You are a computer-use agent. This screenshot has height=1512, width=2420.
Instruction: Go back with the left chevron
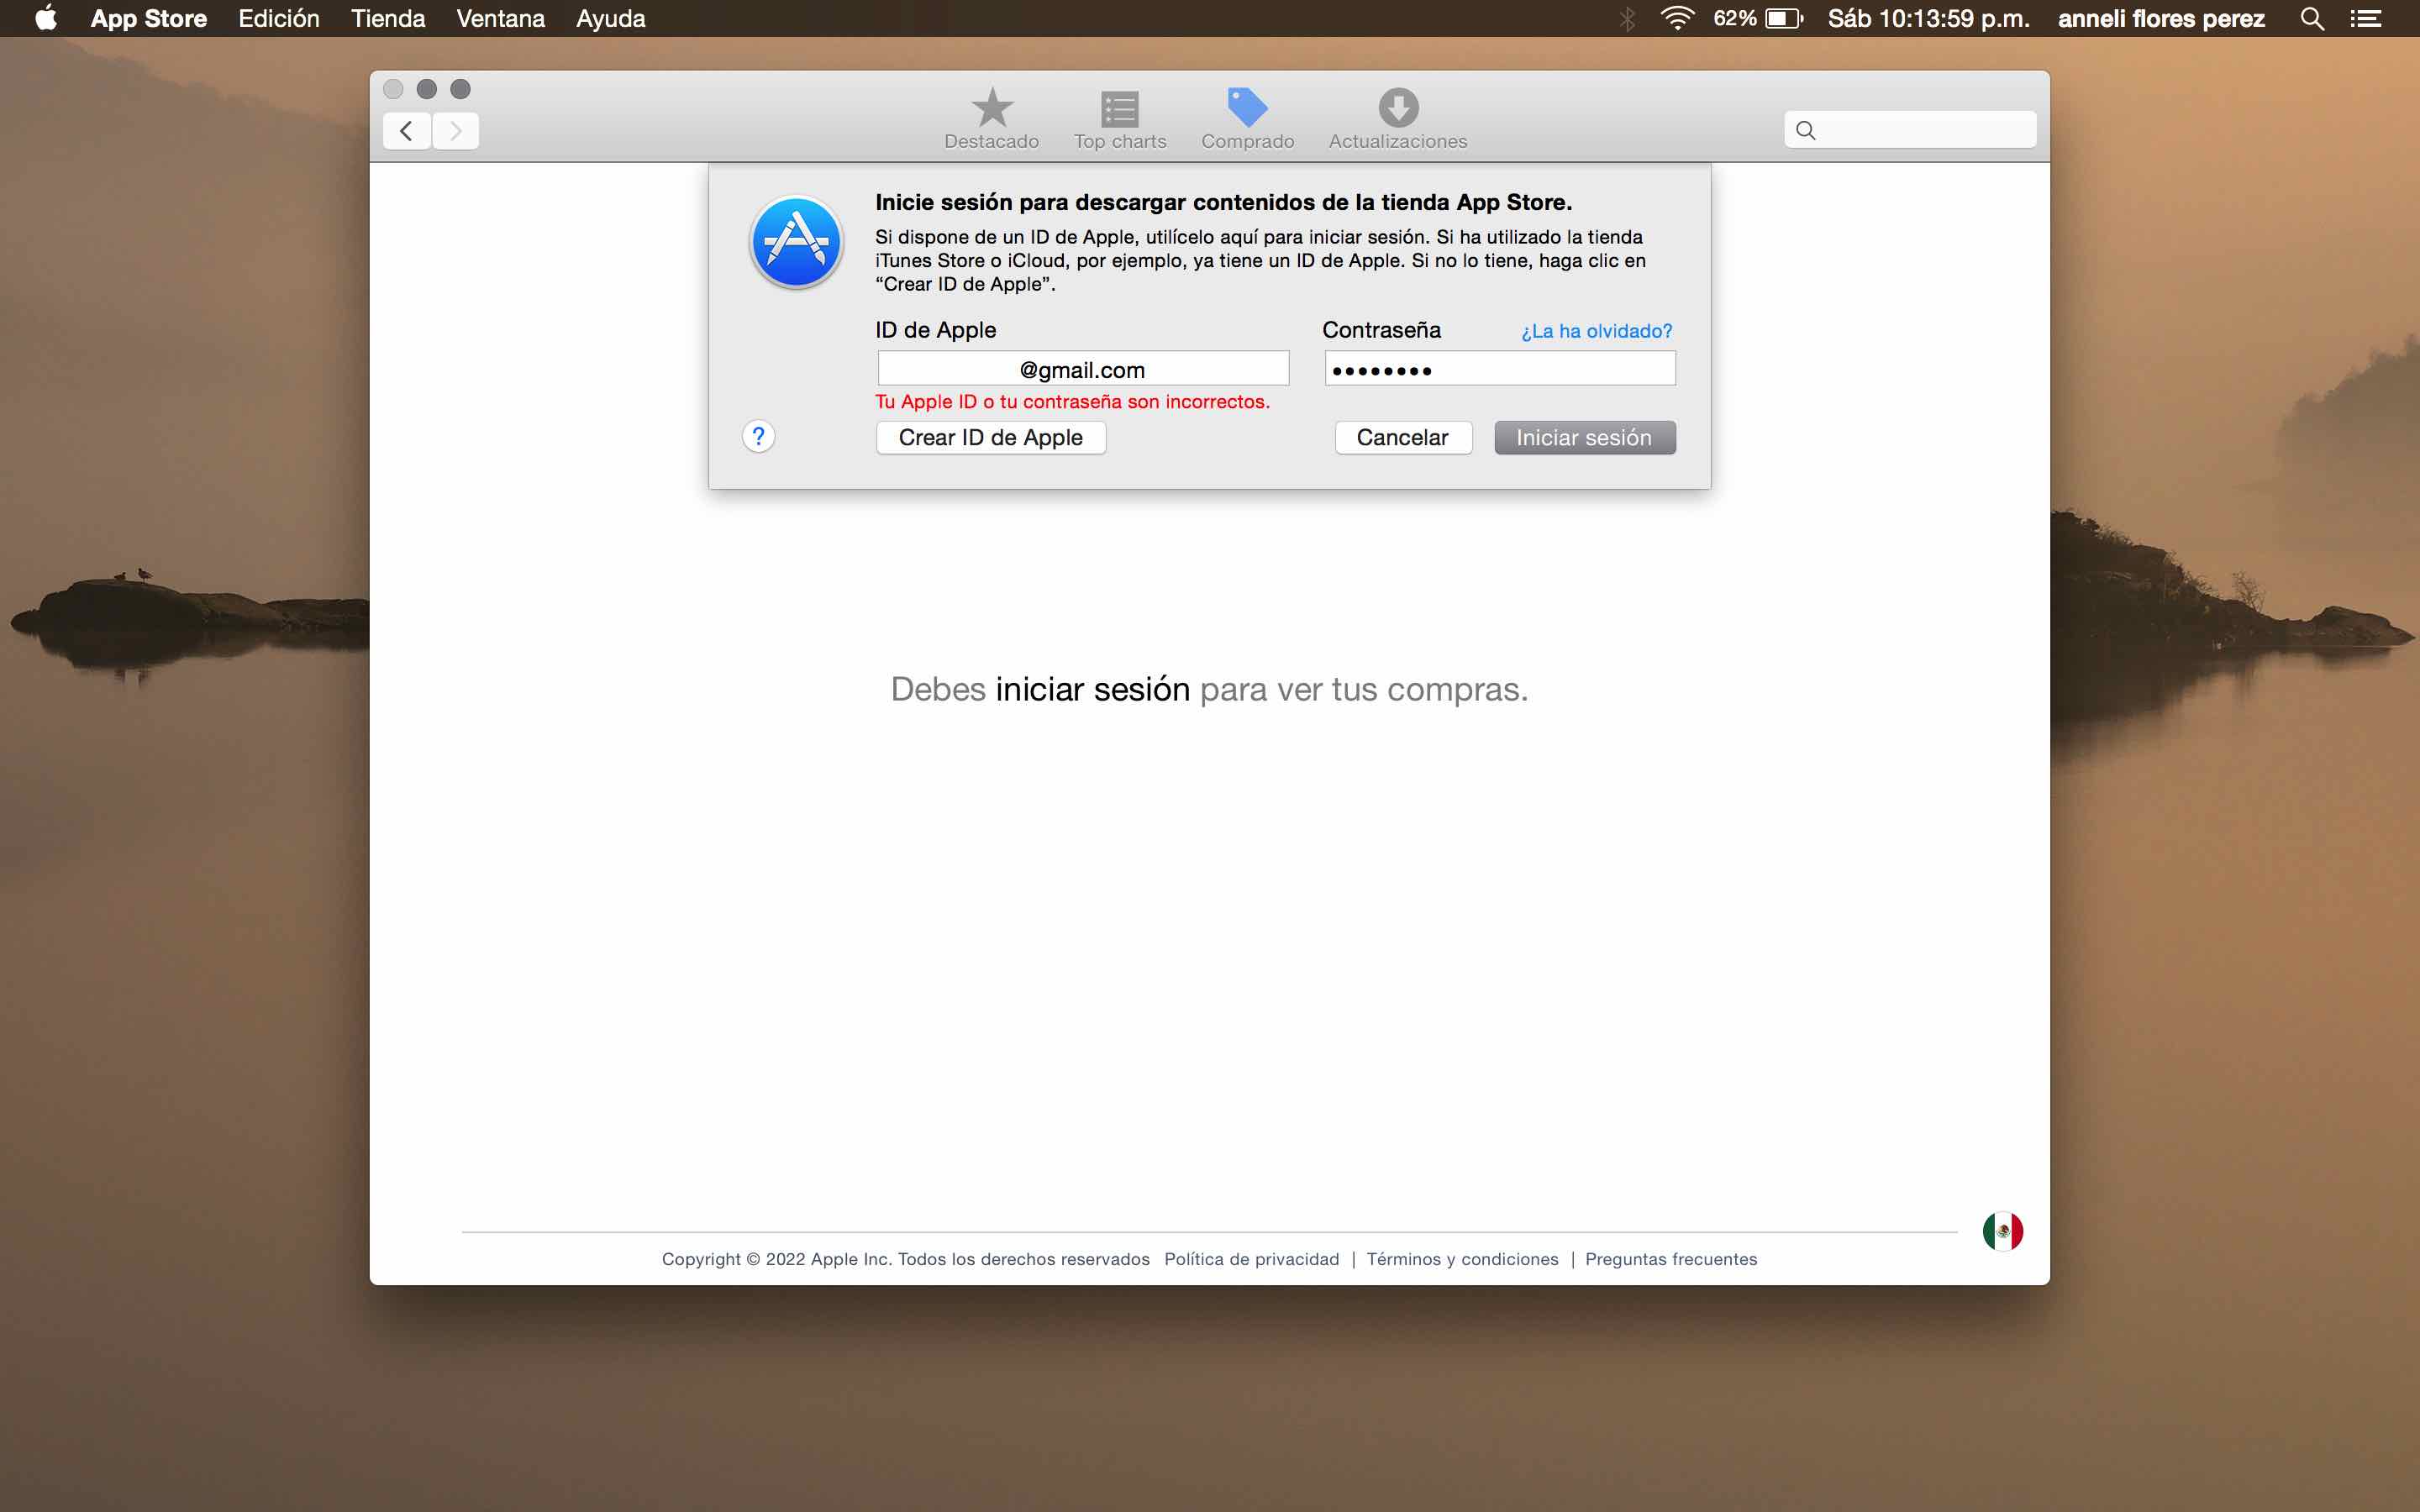(x=407, y=131)
